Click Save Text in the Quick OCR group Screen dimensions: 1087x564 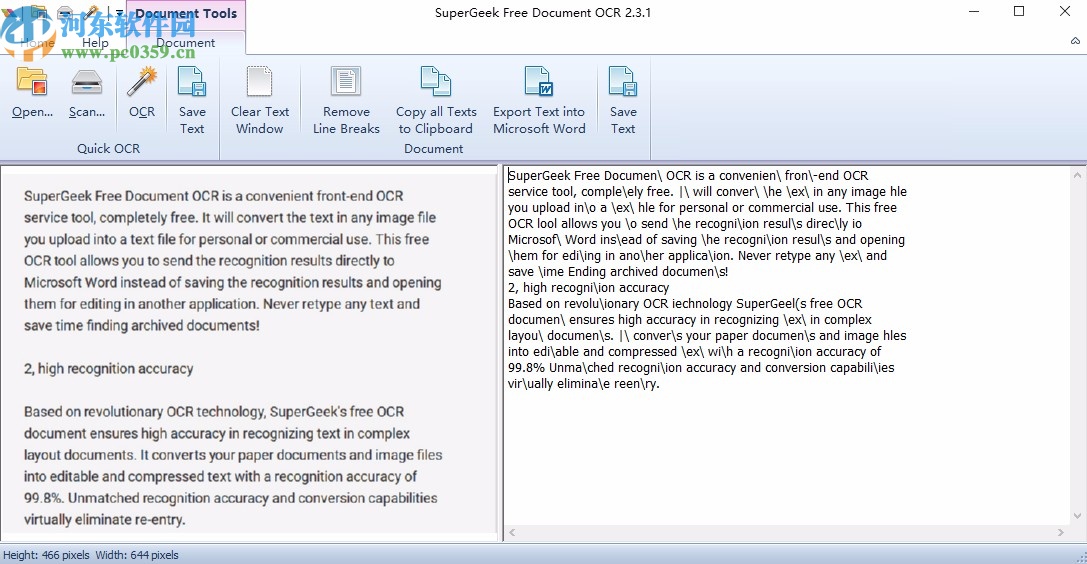[192, 100]
